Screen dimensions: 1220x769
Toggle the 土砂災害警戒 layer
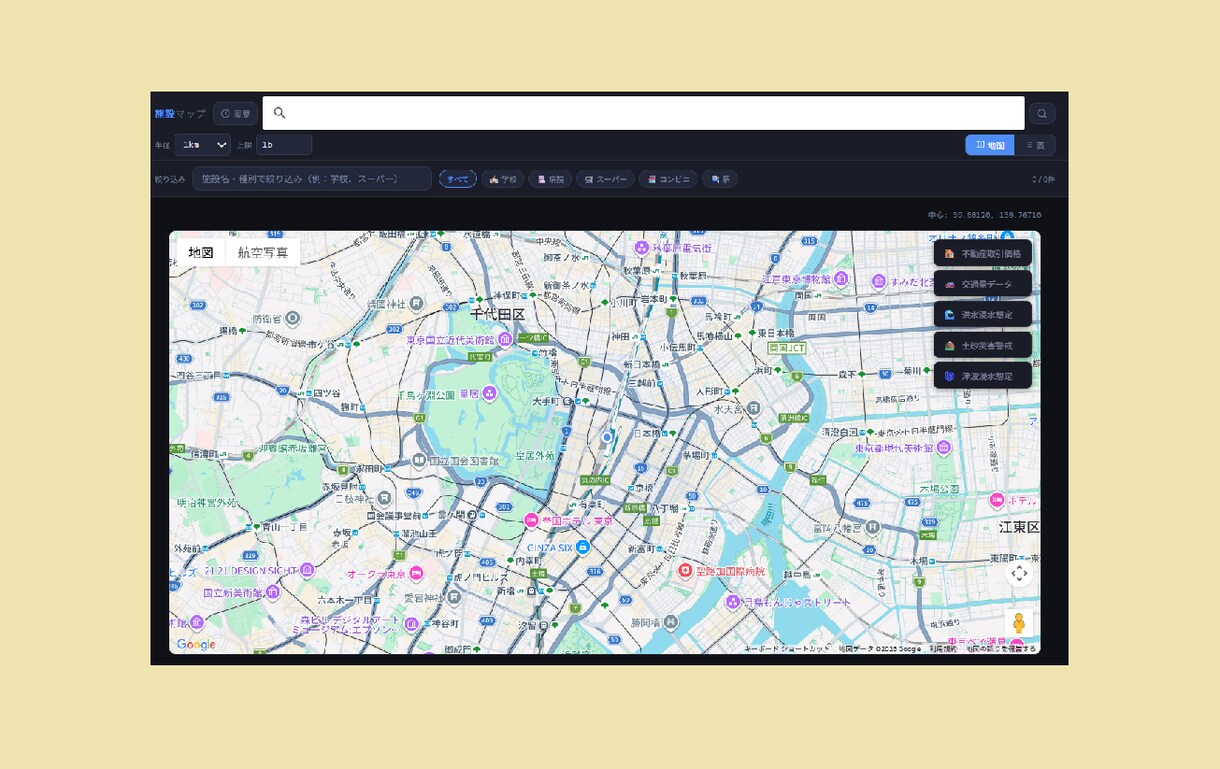pos(983,345)
